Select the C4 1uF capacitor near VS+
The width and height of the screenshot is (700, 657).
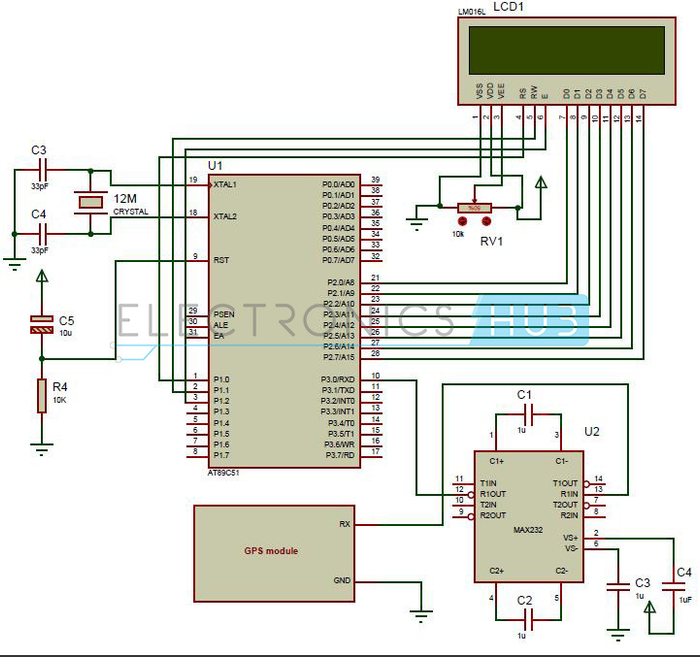click(x=674, y=586)
